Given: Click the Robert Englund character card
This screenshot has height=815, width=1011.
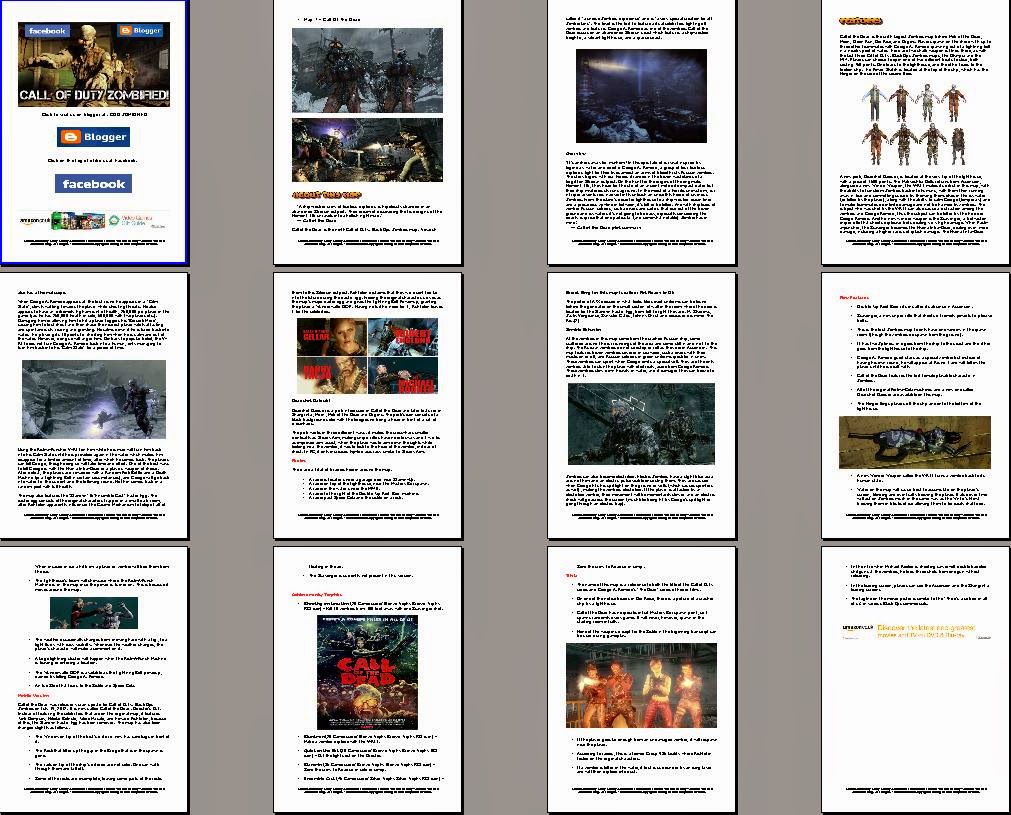Looking at the screenshot, I should 403,337.
